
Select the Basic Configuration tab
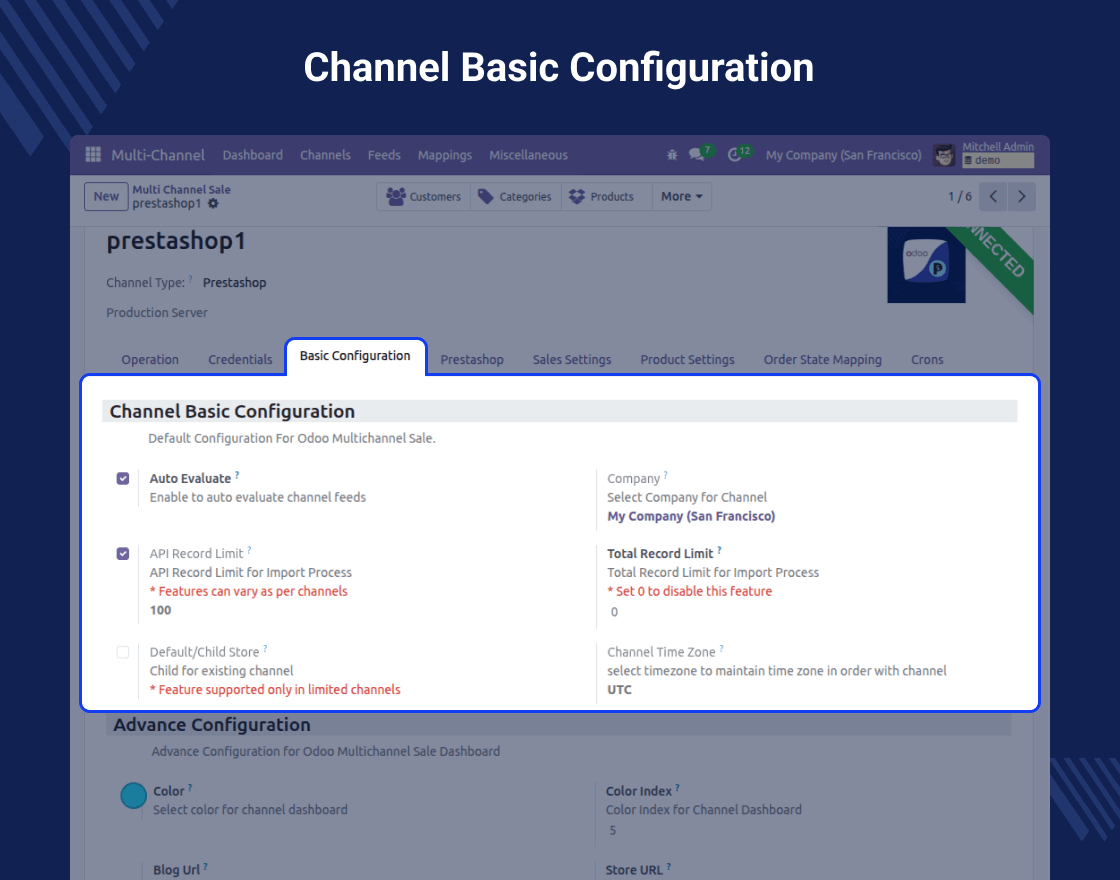tap(355, 356)
